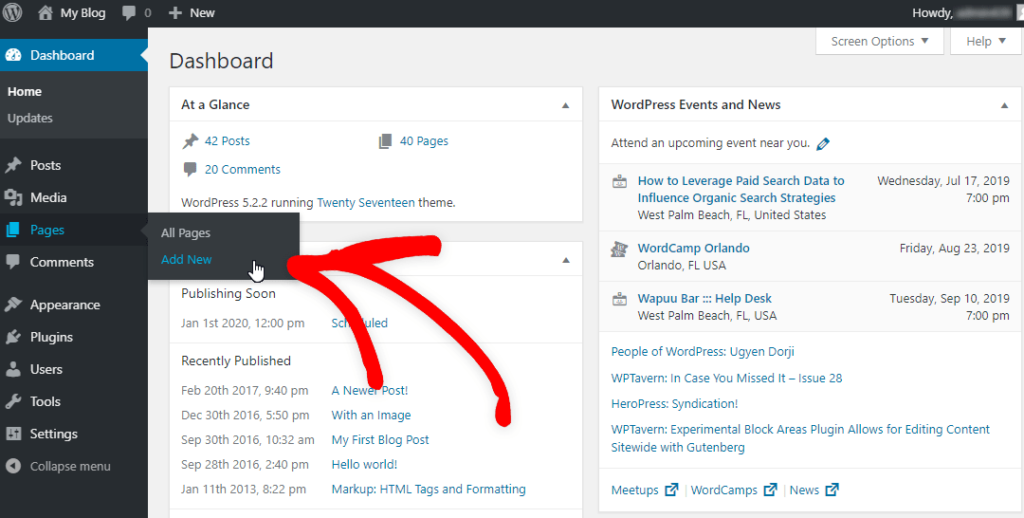Edit event location with pencil icon

[x=823, y=144]
